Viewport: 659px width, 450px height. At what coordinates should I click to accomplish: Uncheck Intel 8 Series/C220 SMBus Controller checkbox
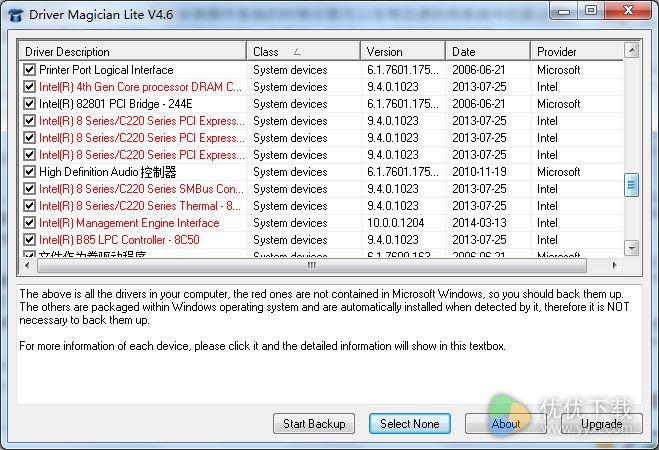tap(29, 189)
